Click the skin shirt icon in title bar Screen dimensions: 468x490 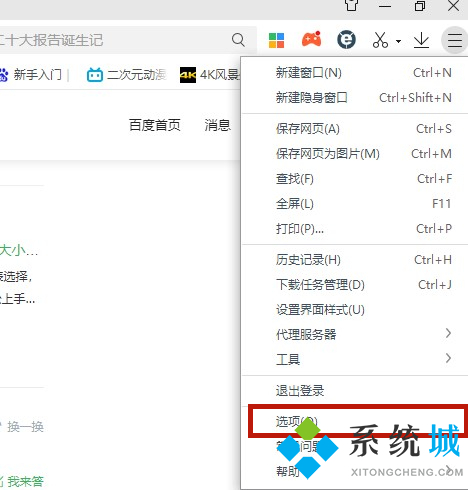click(351, 5)
